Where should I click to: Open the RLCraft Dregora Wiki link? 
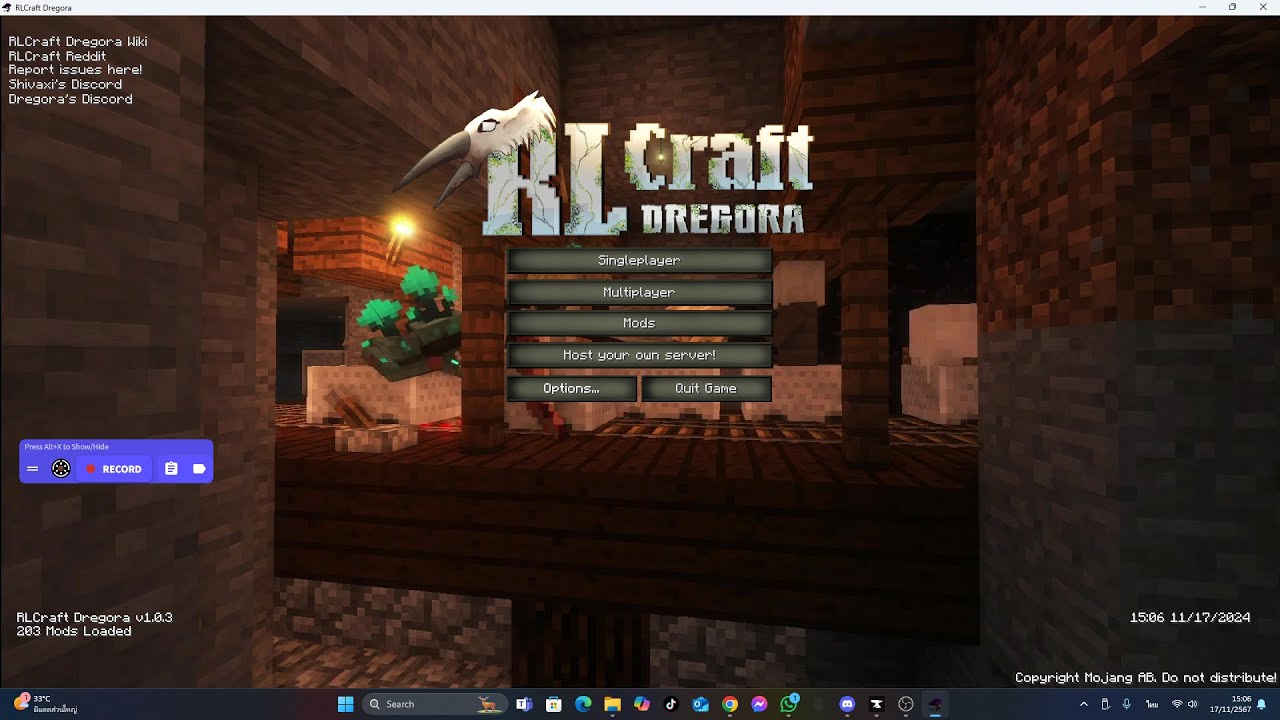[78, 42]
